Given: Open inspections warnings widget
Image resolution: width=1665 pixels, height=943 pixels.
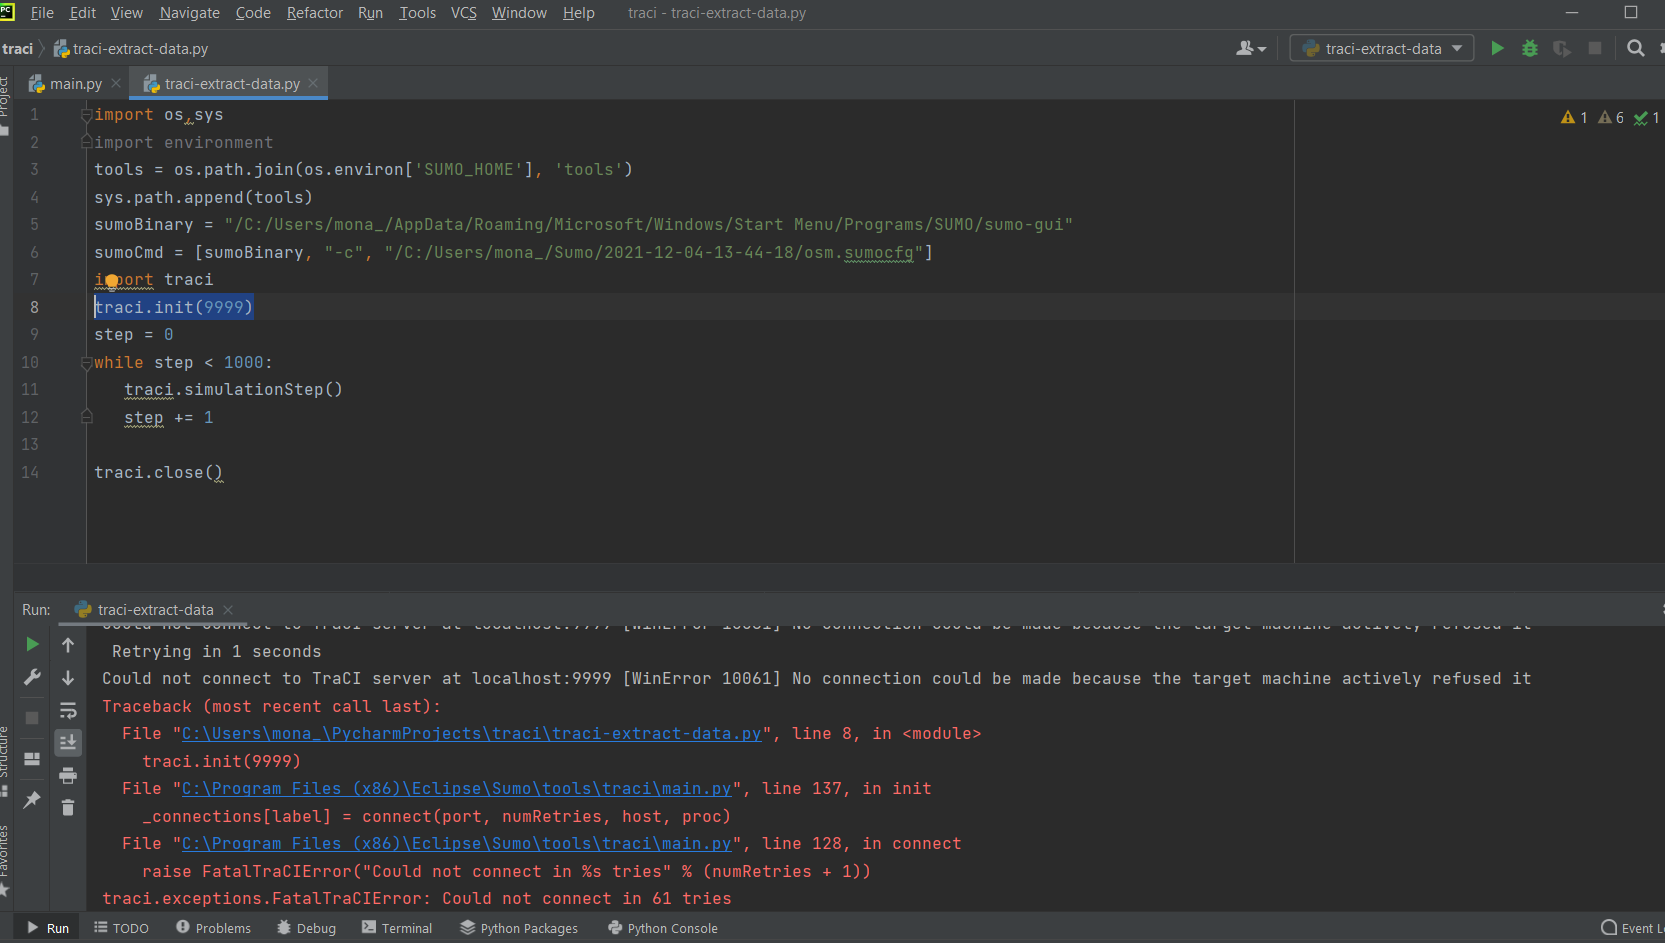Looking at the screenshot, I should point(1610,118).
